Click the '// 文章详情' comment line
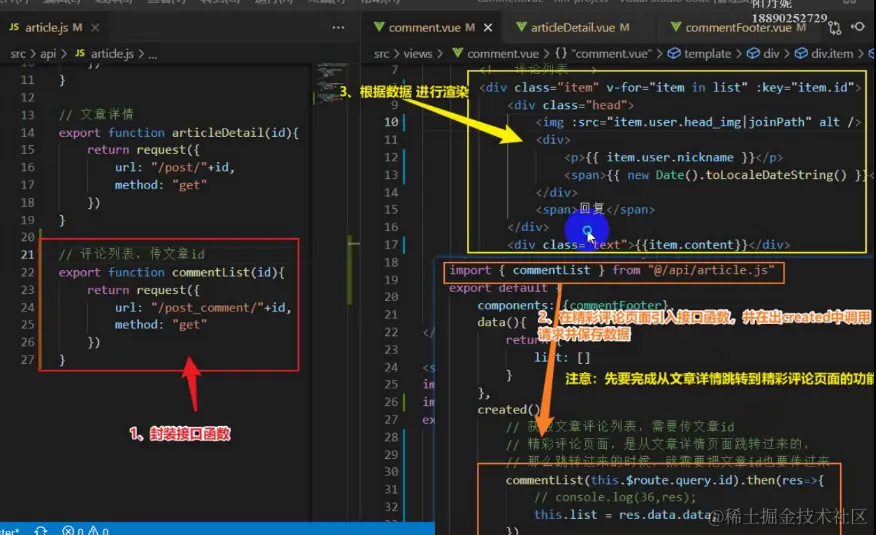This screenshot has height=535, width=876. (96, 114)
